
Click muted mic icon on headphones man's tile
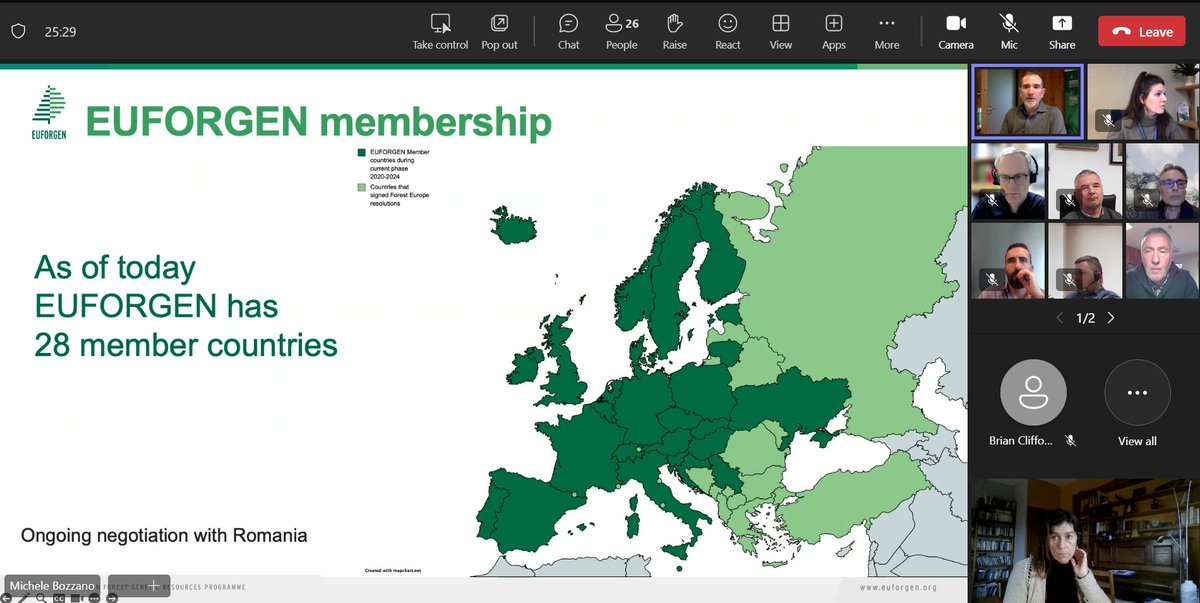tap(991, 201)
